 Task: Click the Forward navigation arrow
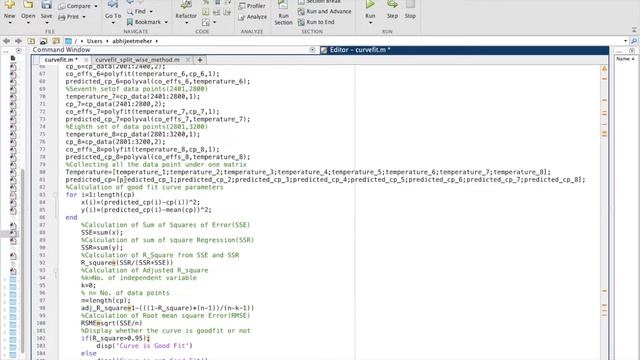18,41
